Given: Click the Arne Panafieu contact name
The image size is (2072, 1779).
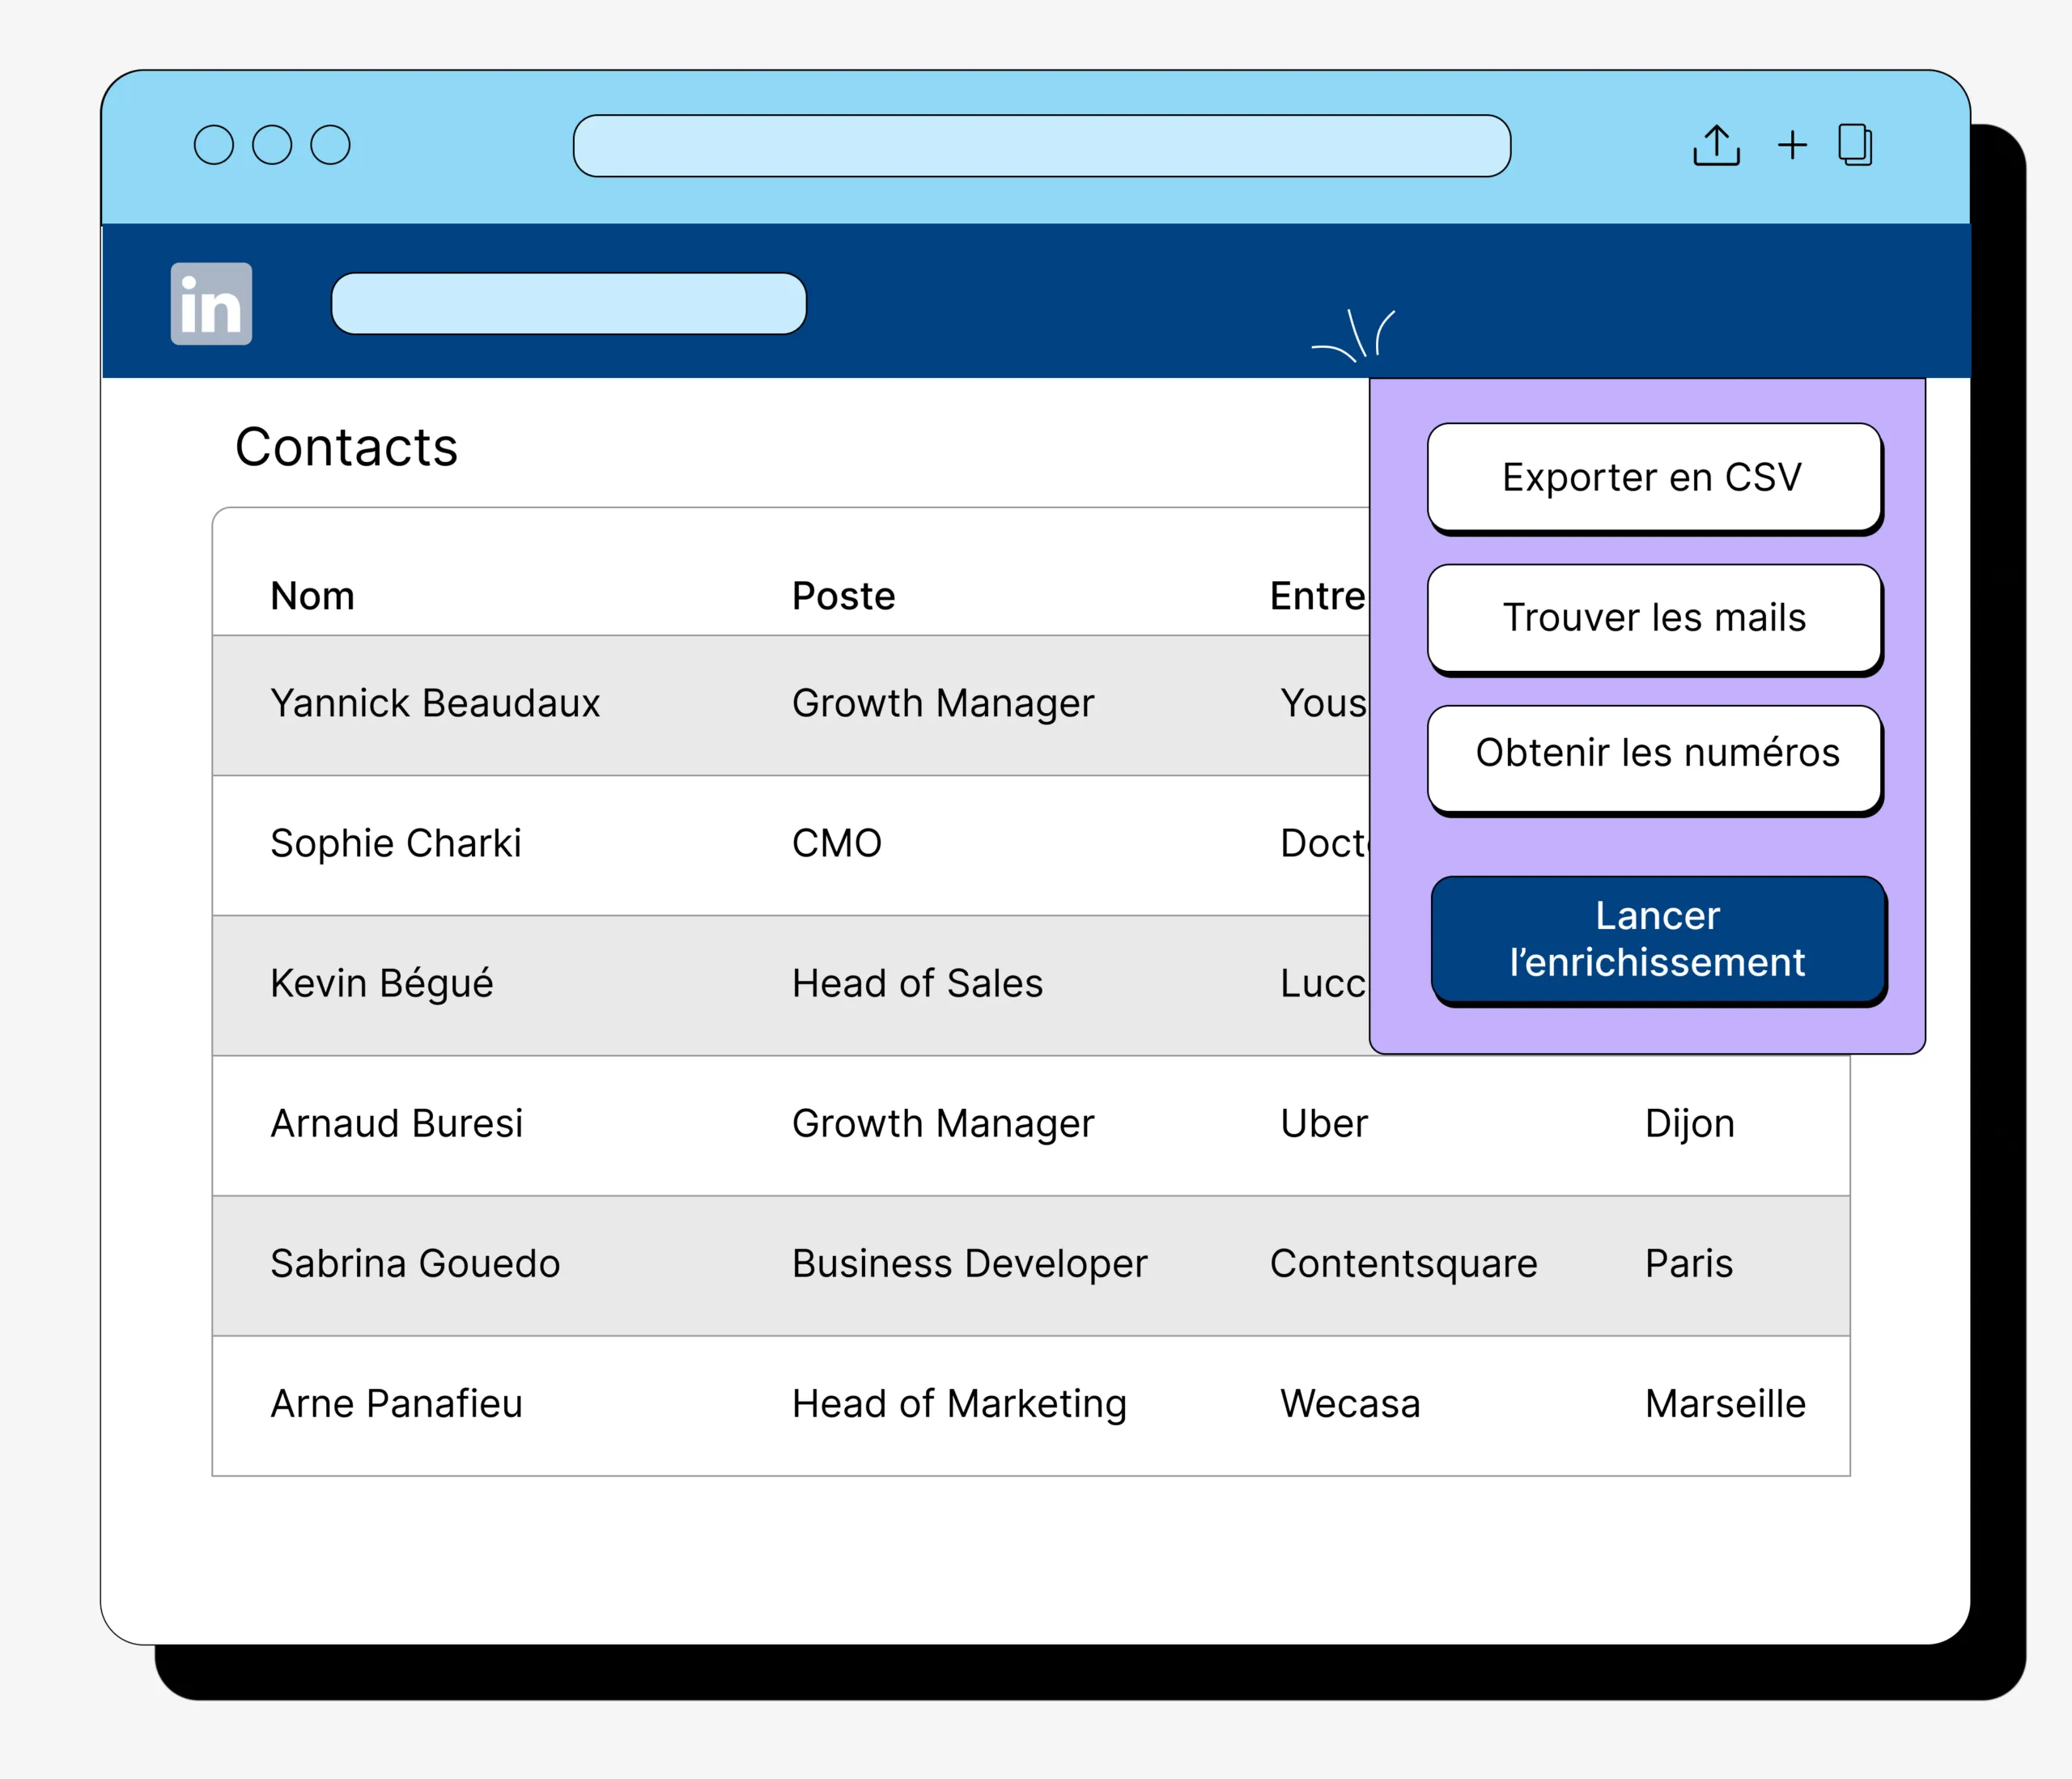Looking at the screenshot, I should point(397,1404).
